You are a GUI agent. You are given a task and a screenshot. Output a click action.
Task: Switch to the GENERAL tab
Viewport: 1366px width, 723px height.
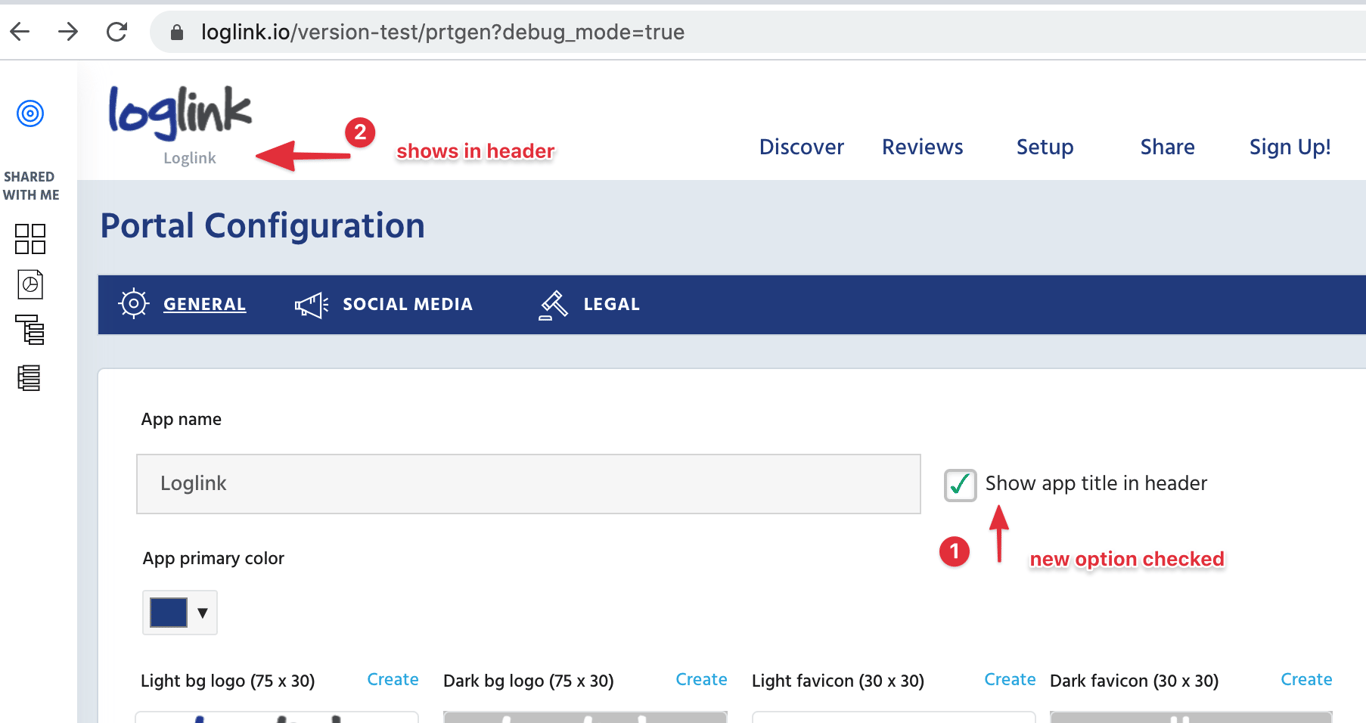pyautogui.click(x=204, y=304)
